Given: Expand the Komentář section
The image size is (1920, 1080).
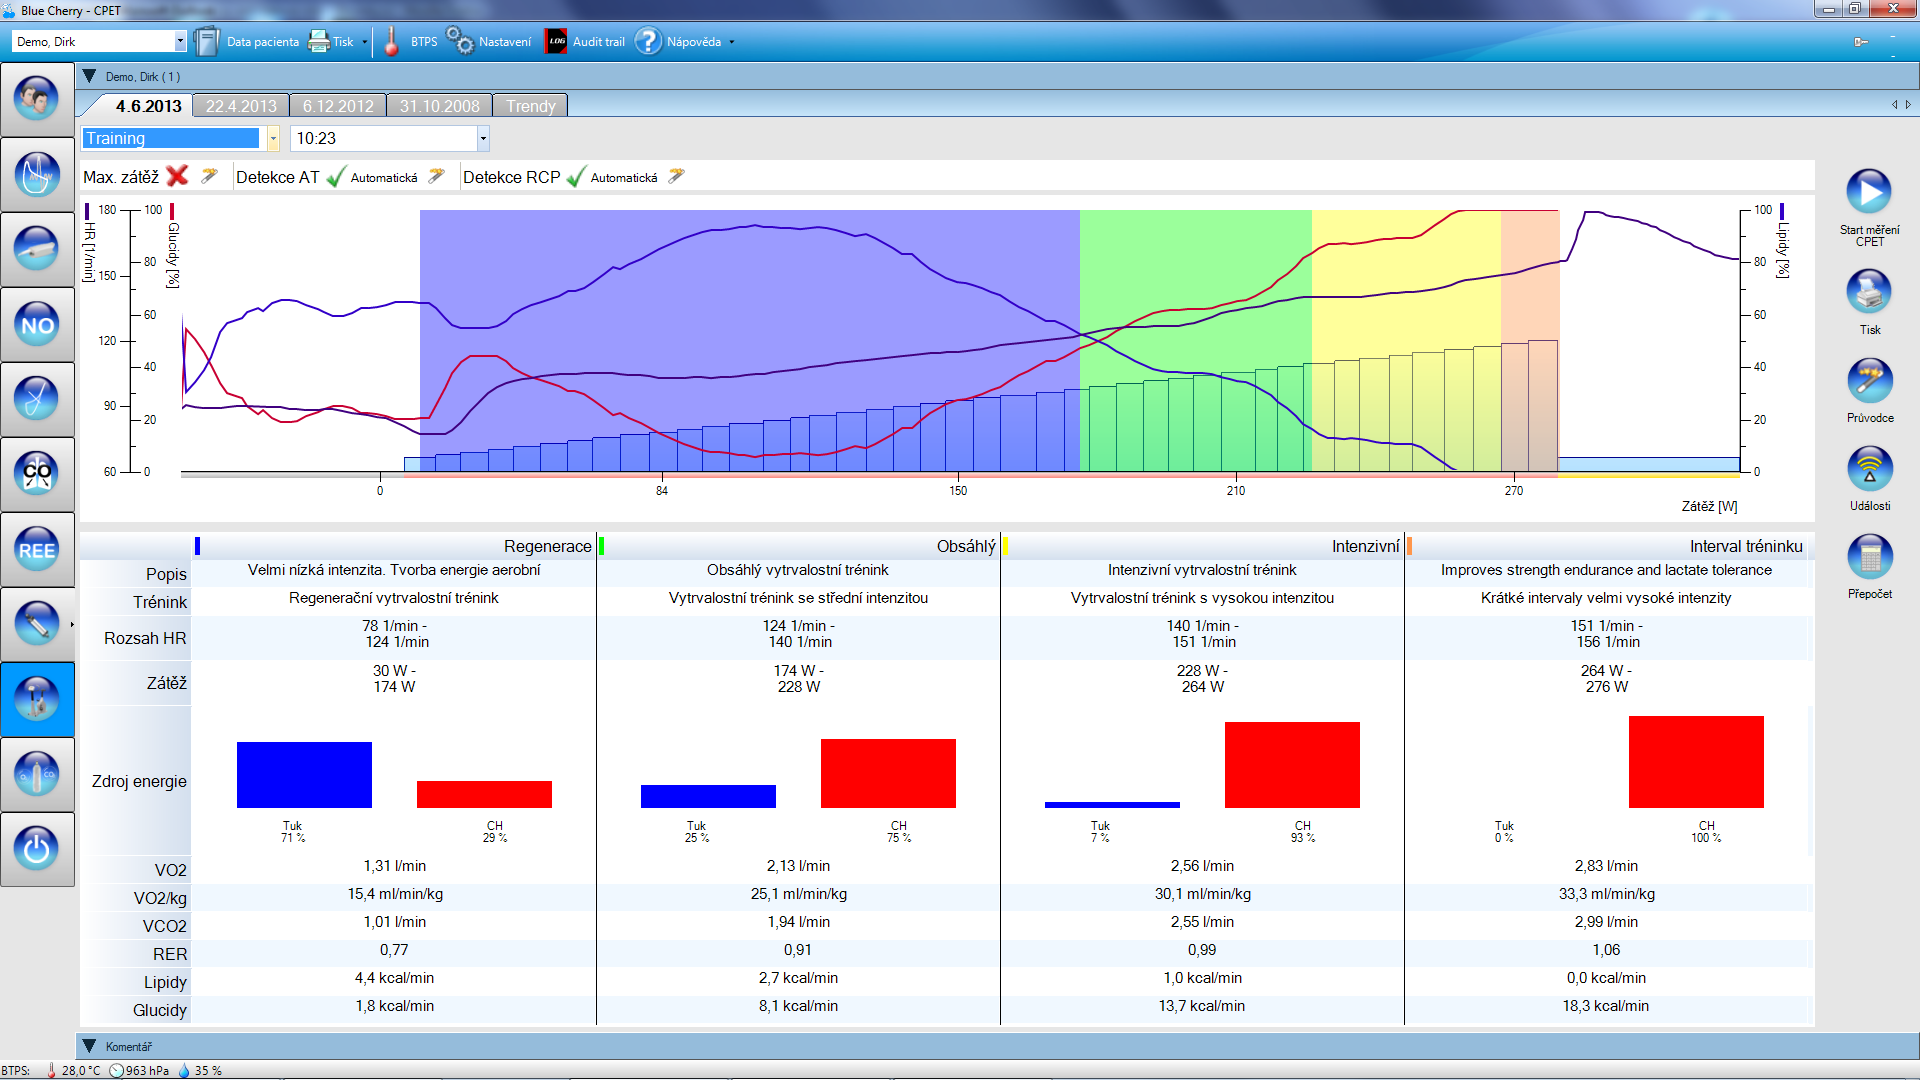Looking at the screenshot, I should point(89,1046).
